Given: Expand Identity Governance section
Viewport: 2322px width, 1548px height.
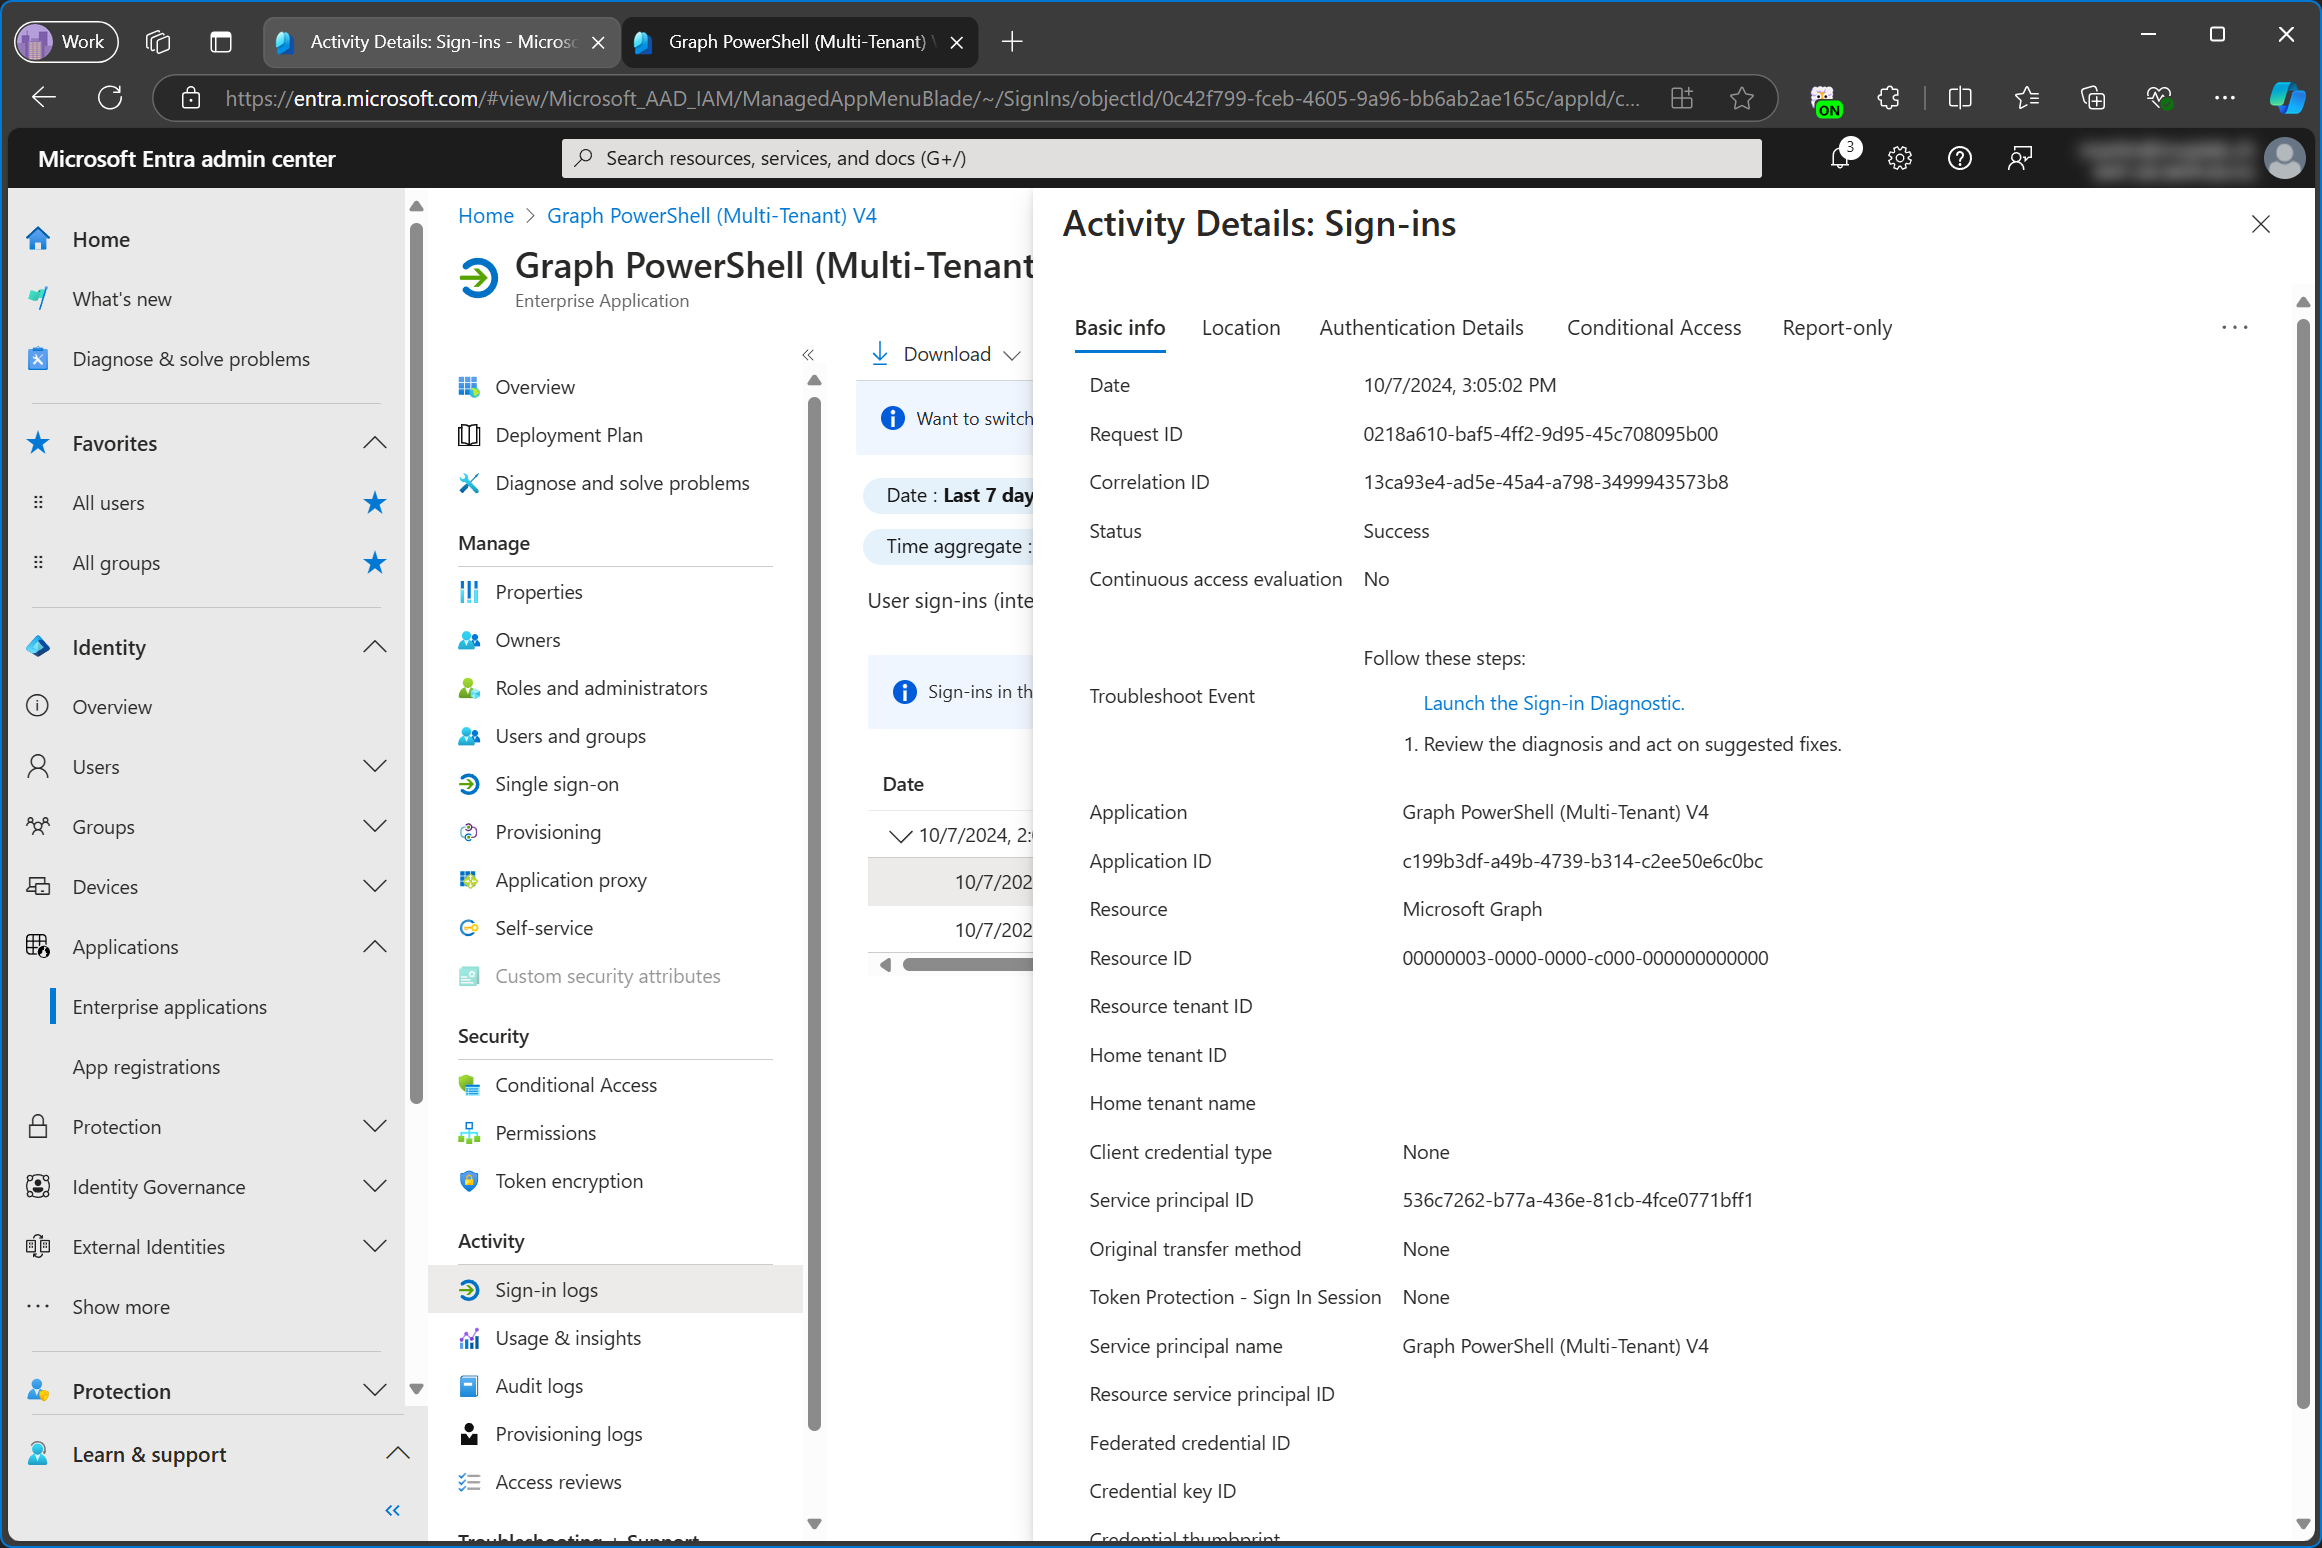Looking at the screenshot, I should click(375, 1187).
